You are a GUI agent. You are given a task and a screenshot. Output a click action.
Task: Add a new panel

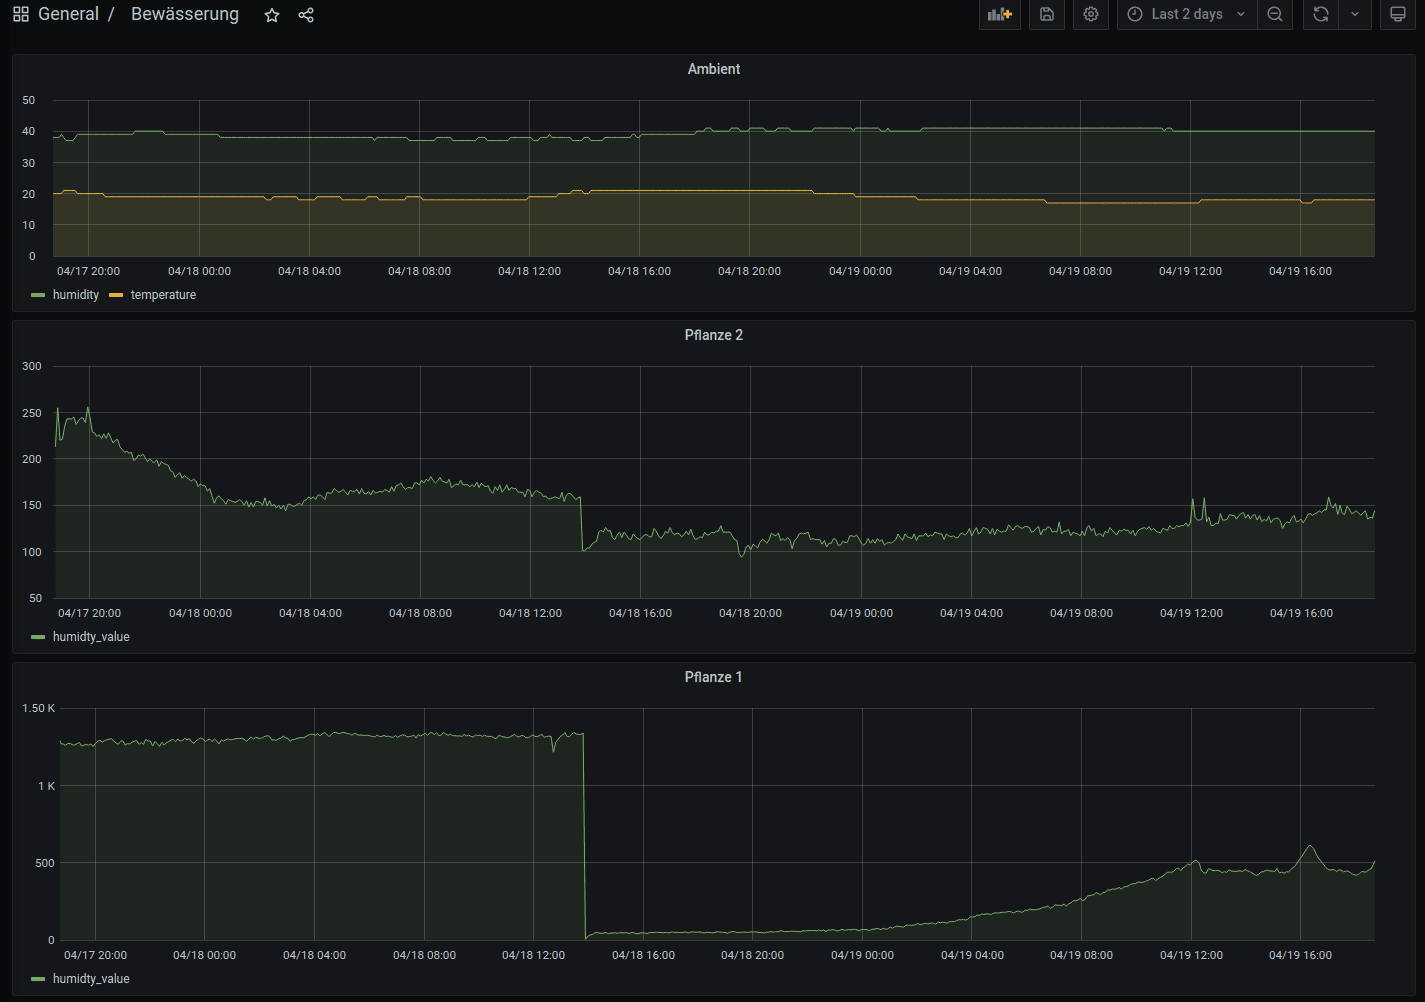tap(1000, 14)
